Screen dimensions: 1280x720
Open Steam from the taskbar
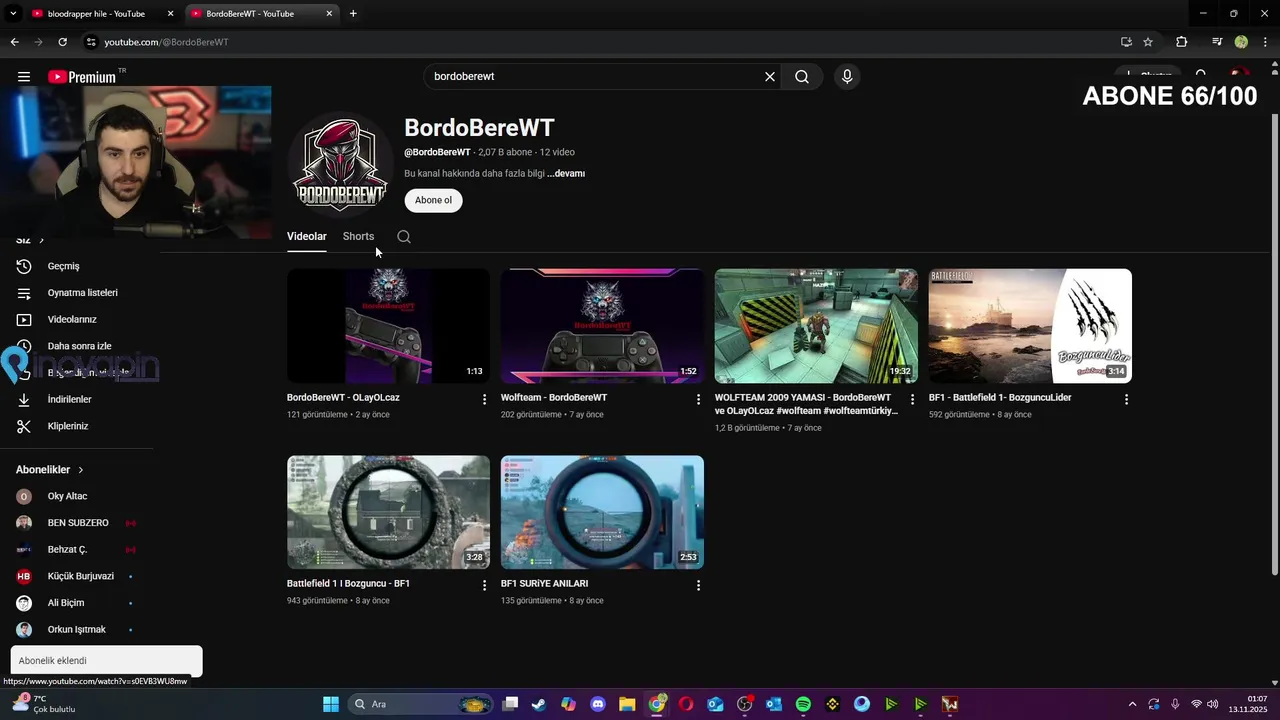pos(539,704)
